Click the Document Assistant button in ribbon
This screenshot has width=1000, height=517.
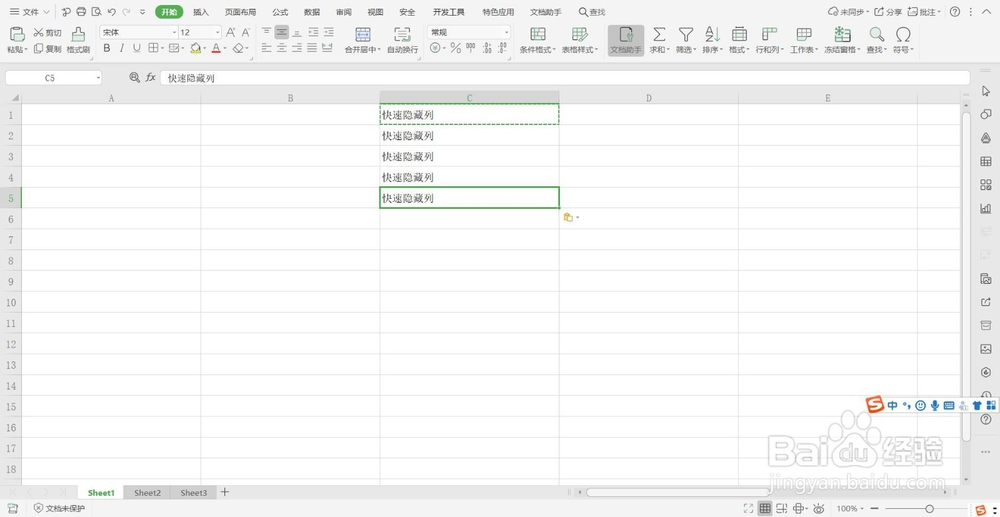tap(626, 40)
